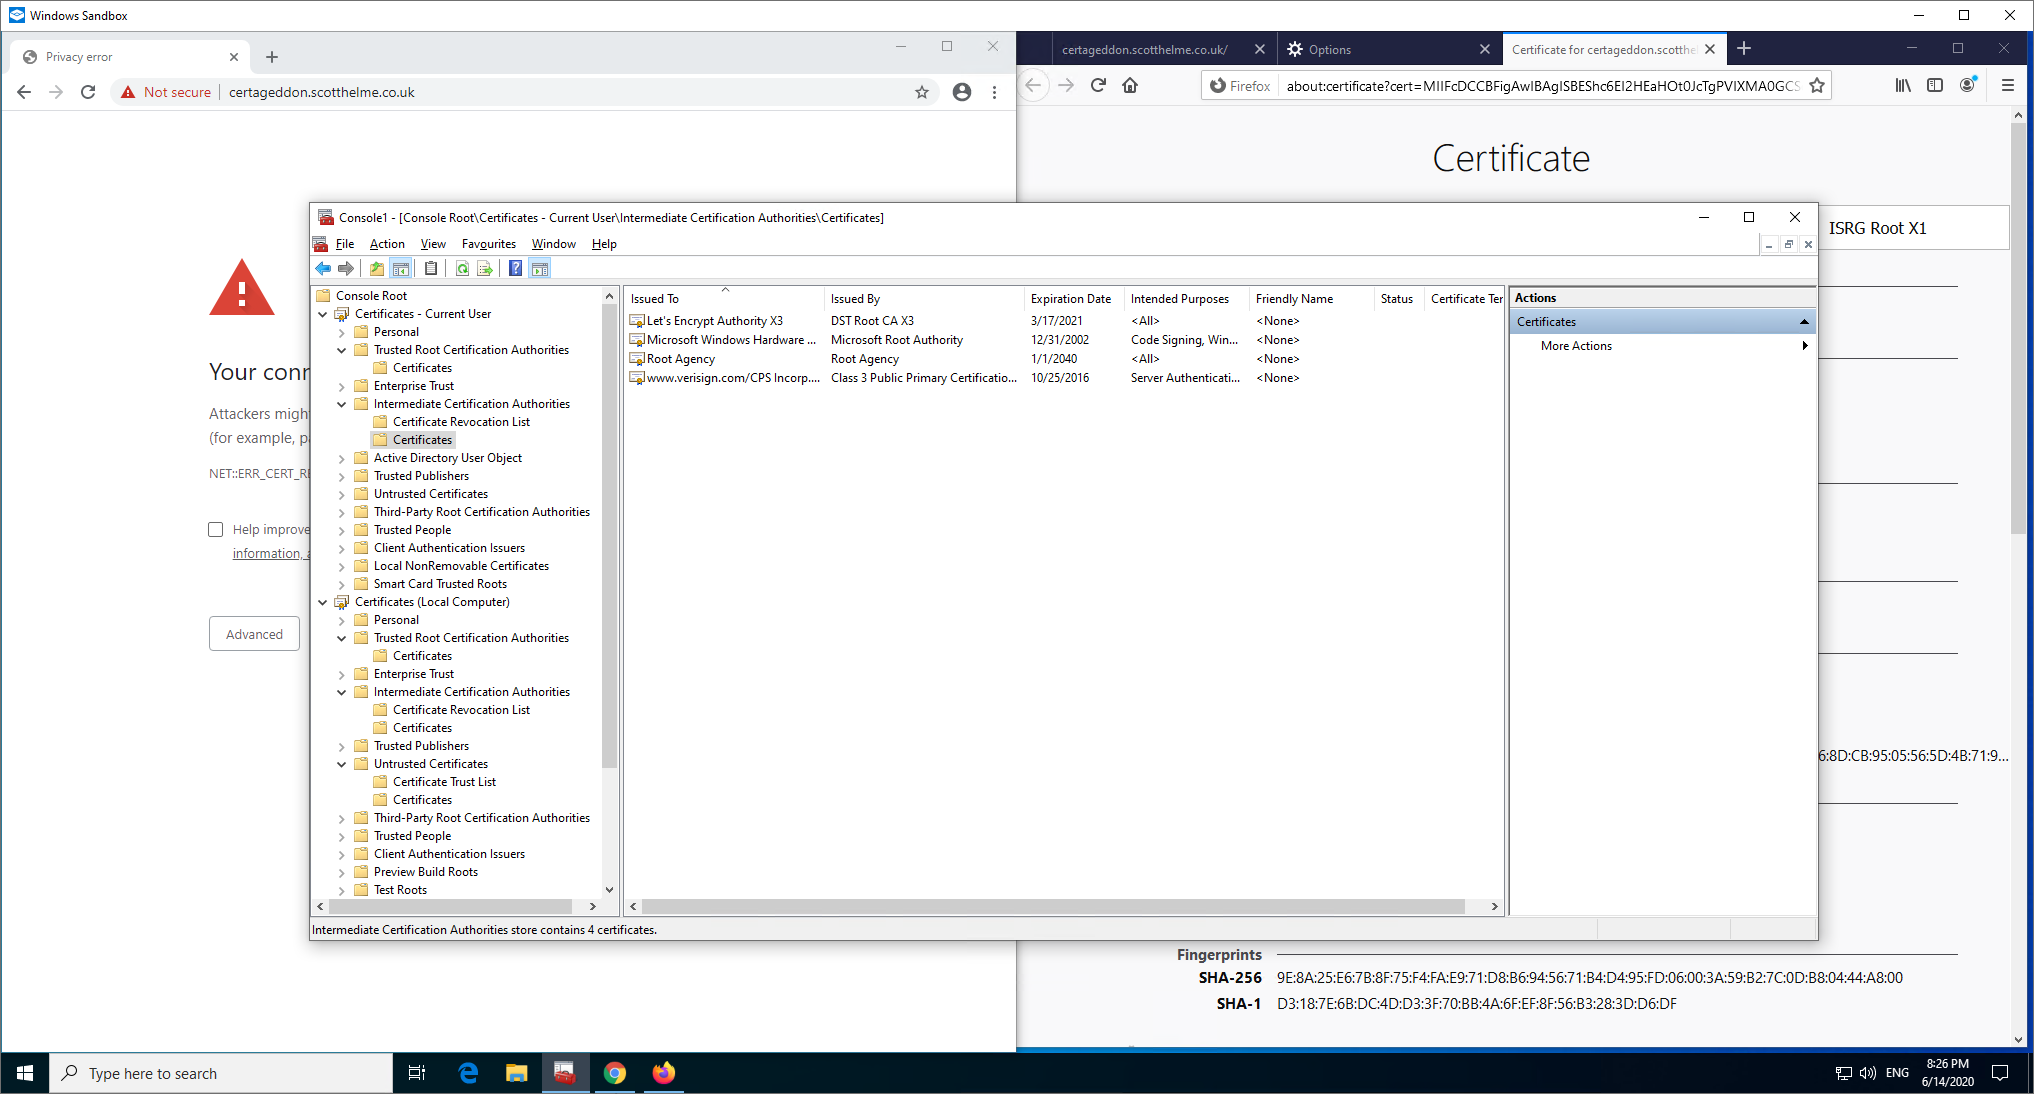This screenshot has width=2034, height=1094.
Task: Click Firefox home icon
Action: click(x=1130, y=86)
